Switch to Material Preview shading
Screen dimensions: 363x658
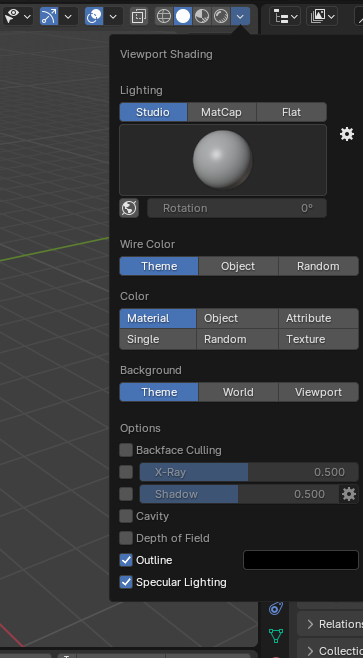[202, 16]
